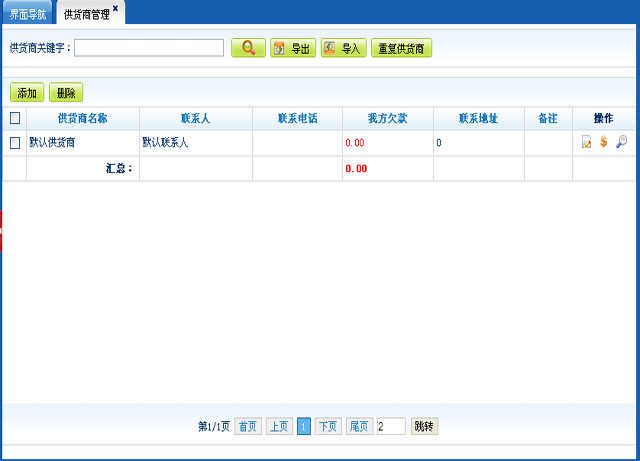The image size is (640, 461).
Task: Click the 导入 import button
Action: [343, 48]
